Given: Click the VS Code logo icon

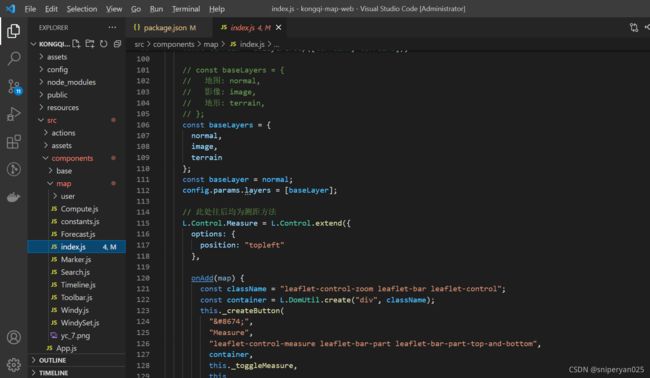Looking at the screenshot, I should coord(10,9).
